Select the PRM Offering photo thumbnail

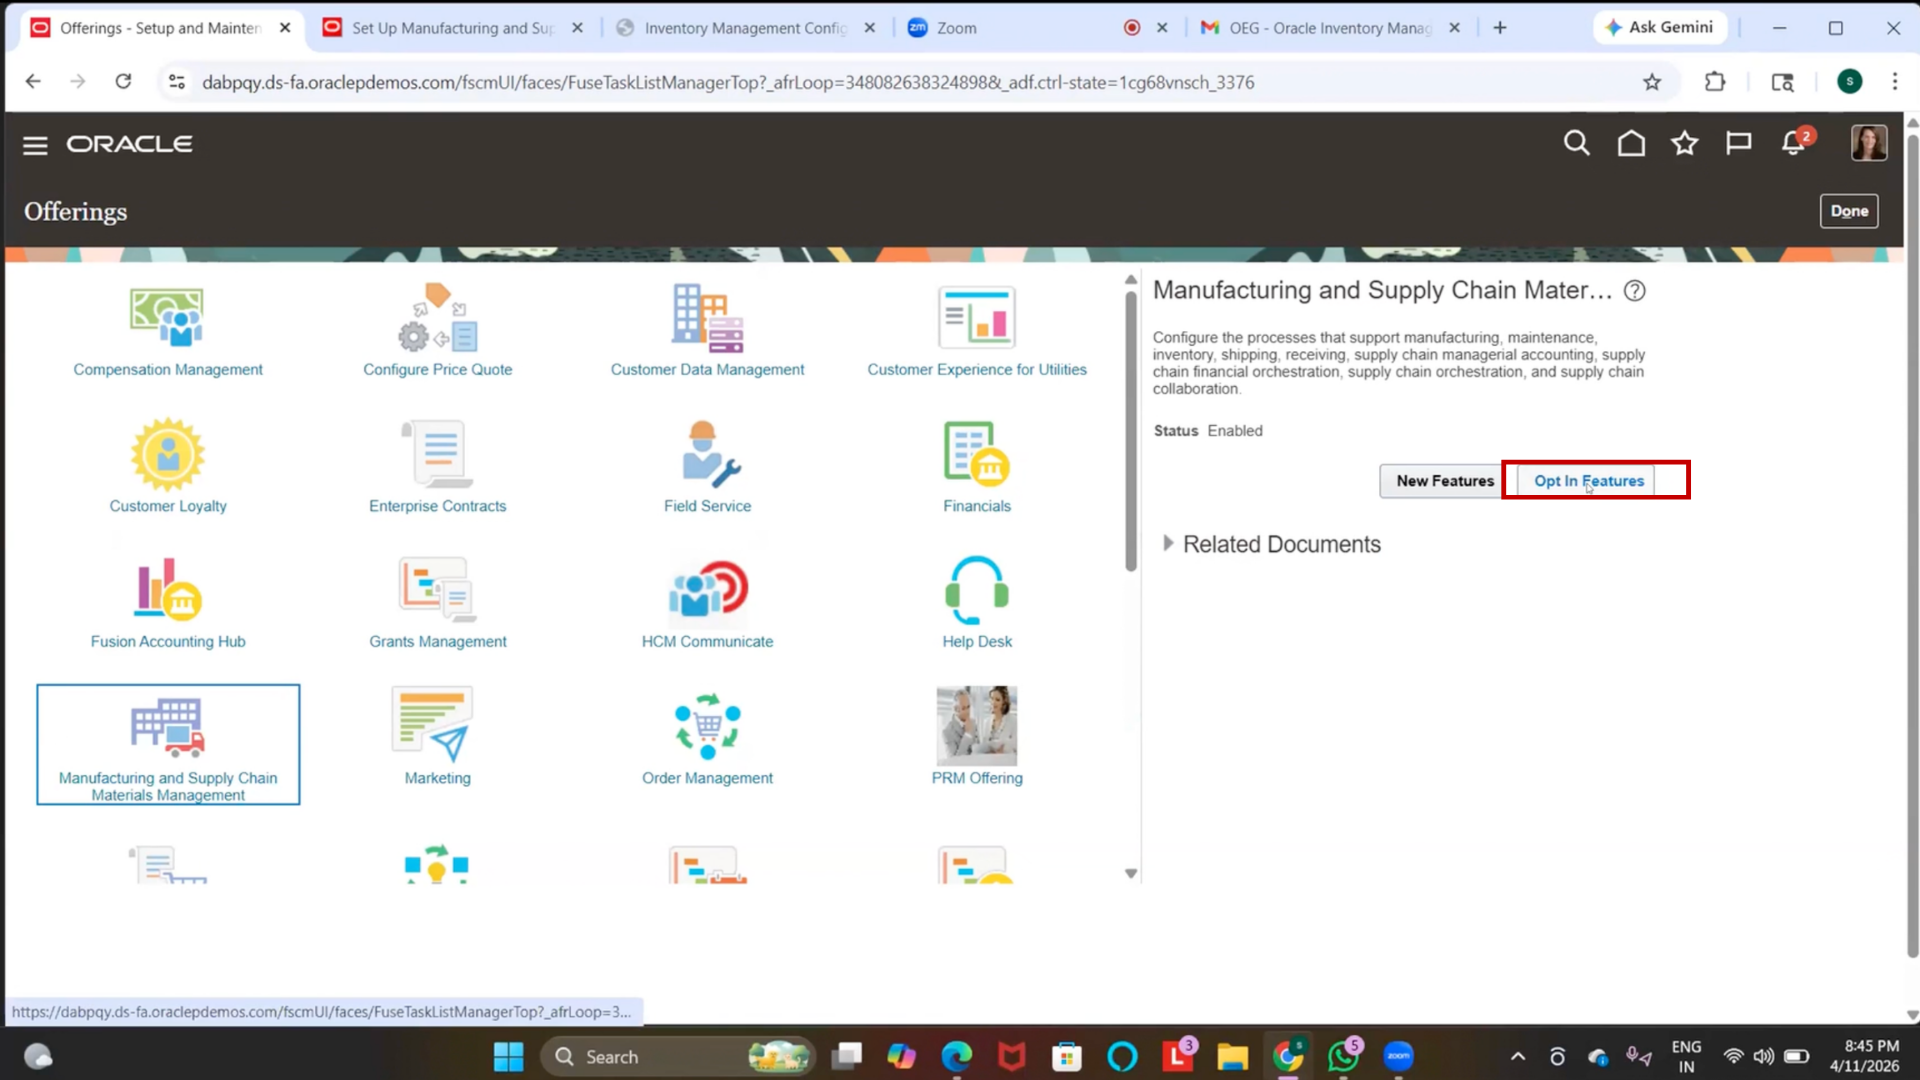[977, 726]
